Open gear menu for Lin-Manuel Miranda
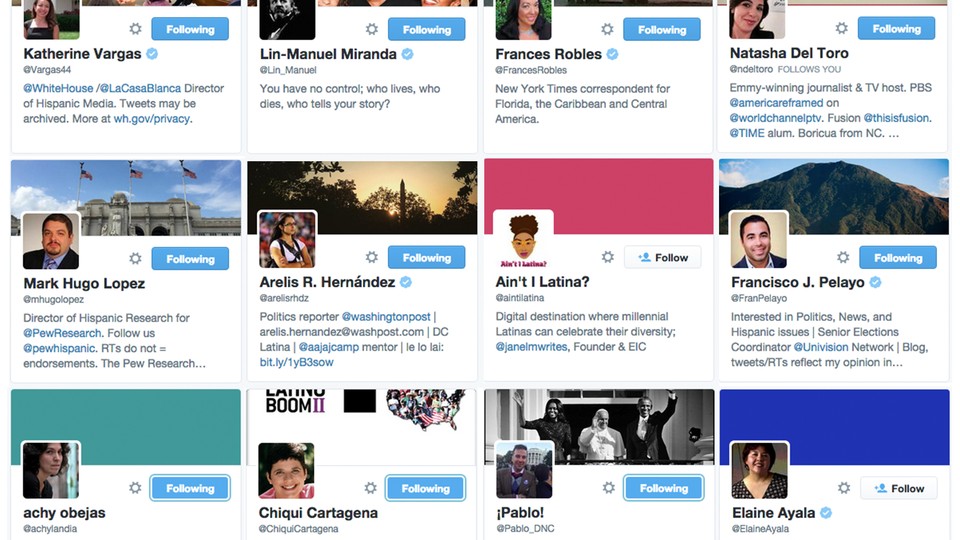The image size is (960, 540). pyautogui.click(x=372, y=29)
